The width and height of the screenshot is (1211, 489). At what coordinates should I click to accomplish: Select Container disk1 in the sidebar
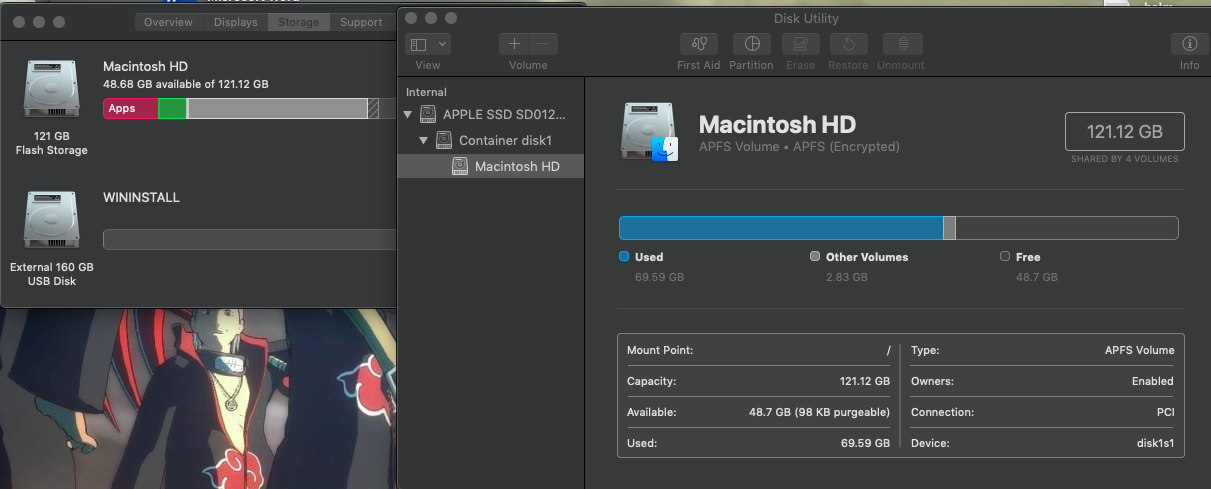[x=504, y=141]
